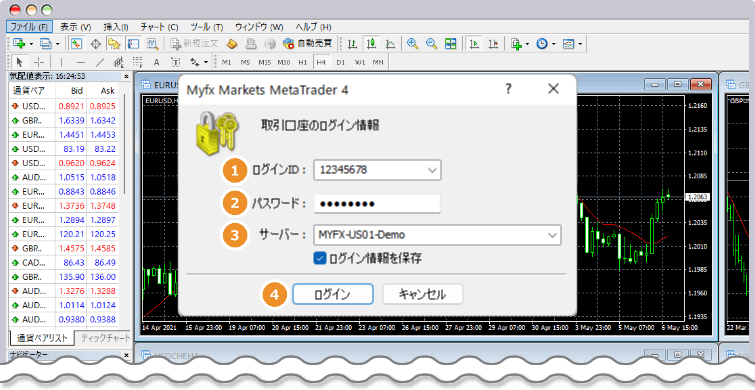
Task: Set timeframe to D1
Action: pos(340,62)
